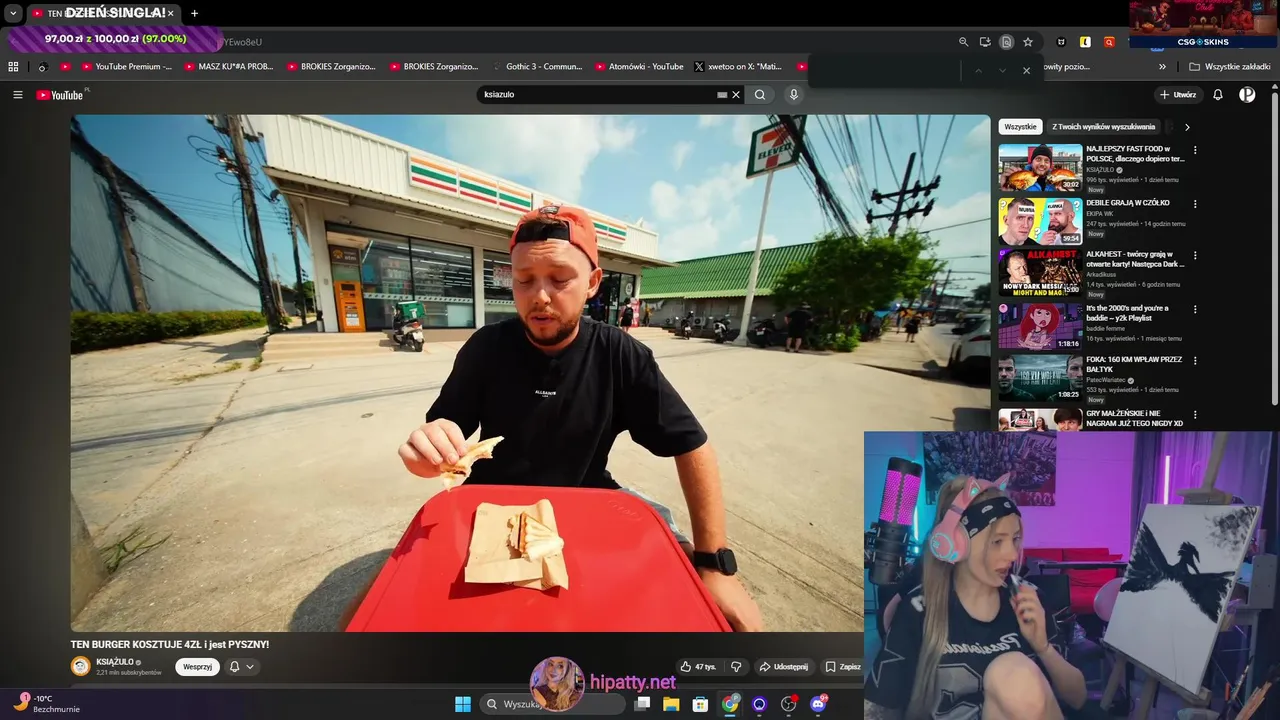Go to YouTube home via logo
This screenshot has height=720, width=1280.
[60, 95]
